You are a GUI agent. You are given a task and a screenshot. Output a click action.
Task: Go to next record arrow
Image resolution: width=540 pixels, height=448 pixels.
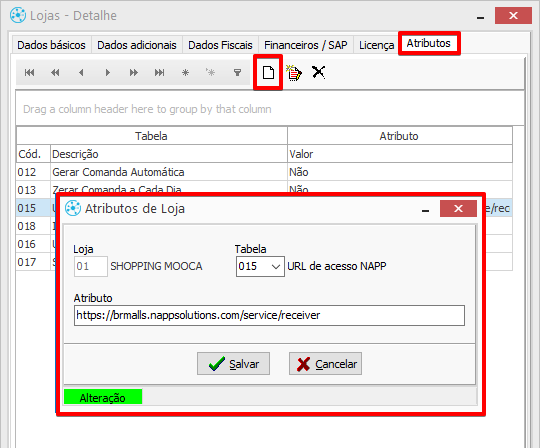[107, 73]
